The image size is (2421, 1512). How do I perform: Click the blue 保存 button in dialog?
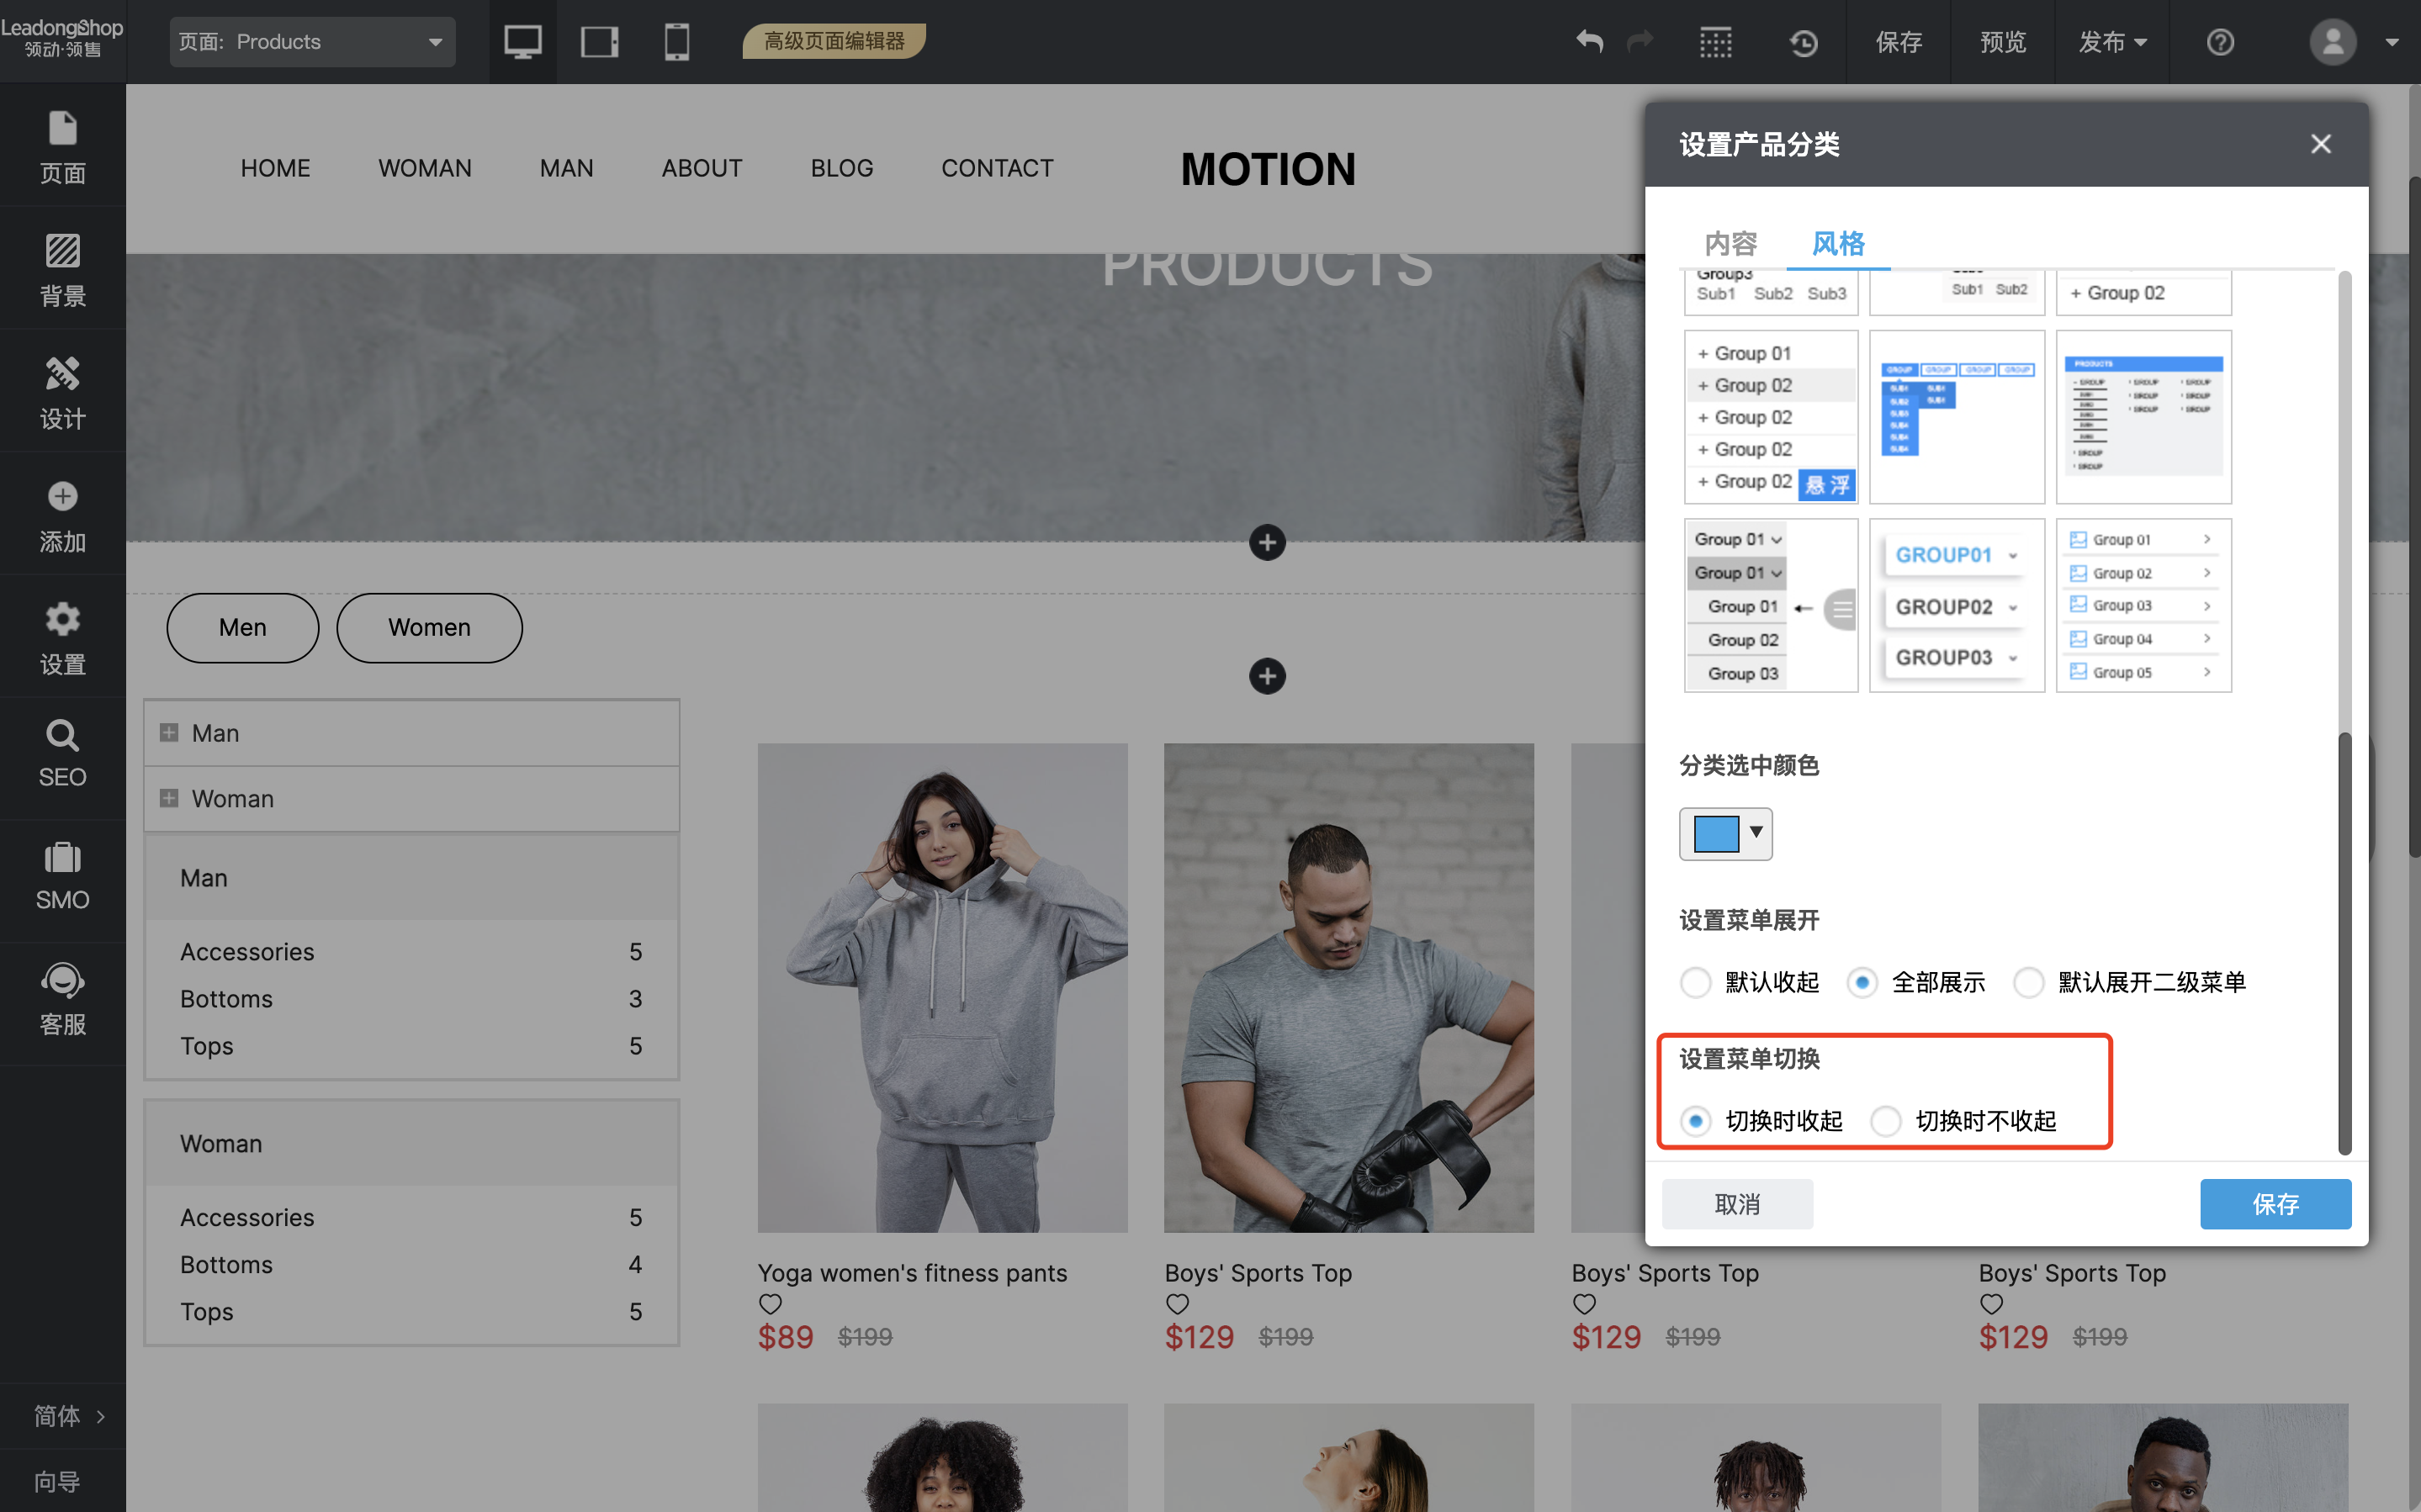(x=2275, y=1204)
